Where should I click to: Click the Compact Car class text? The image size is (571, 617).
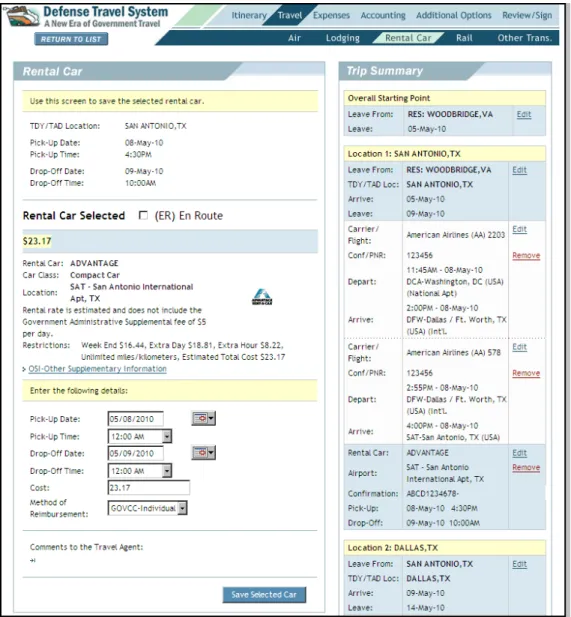[x=95, y=275]
